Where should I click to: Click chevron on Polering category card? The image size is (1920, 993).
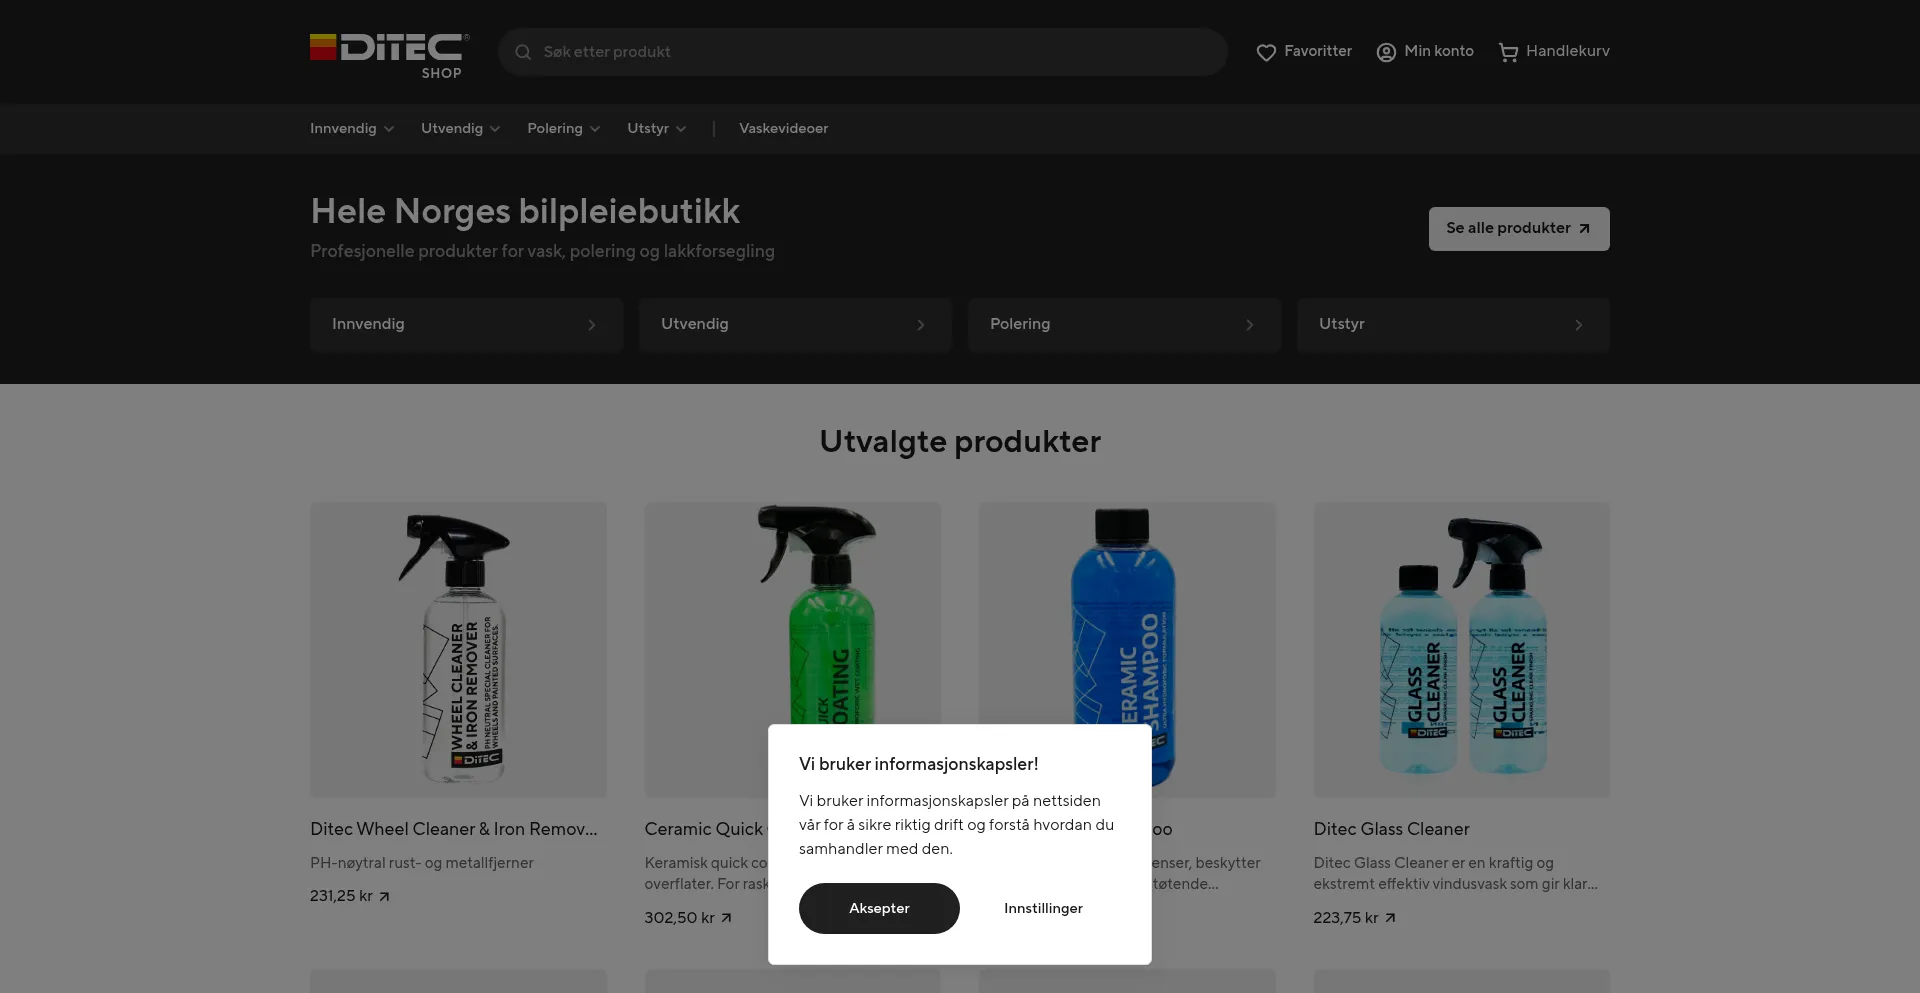tap(1250, 325)
